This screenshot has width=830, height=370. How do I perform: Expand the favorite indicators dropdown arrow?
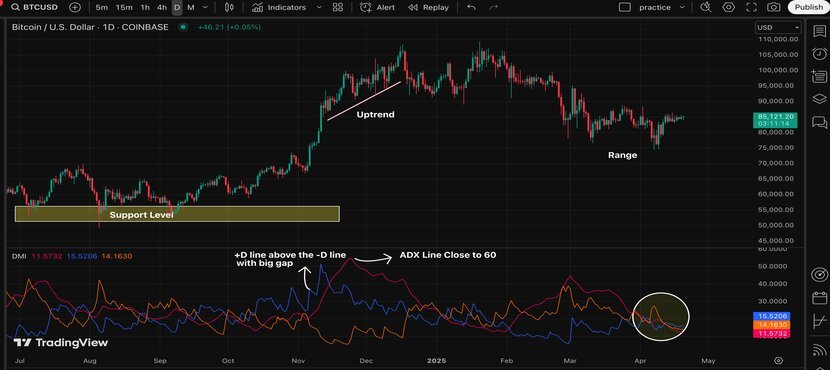tap(319, 7)
